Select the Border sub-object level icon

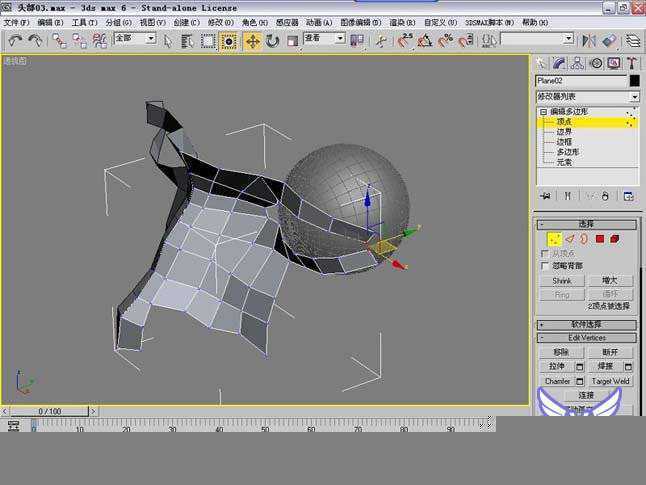point(584,239)
